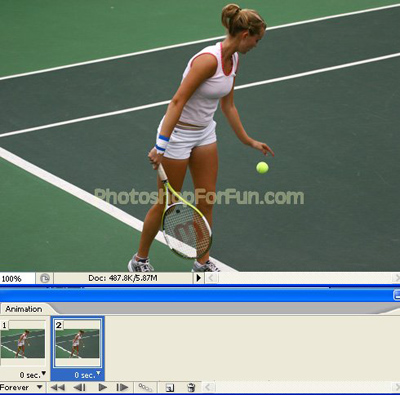
Task: Select frame 2 thumbnail
Action: (x=77, y=343)
